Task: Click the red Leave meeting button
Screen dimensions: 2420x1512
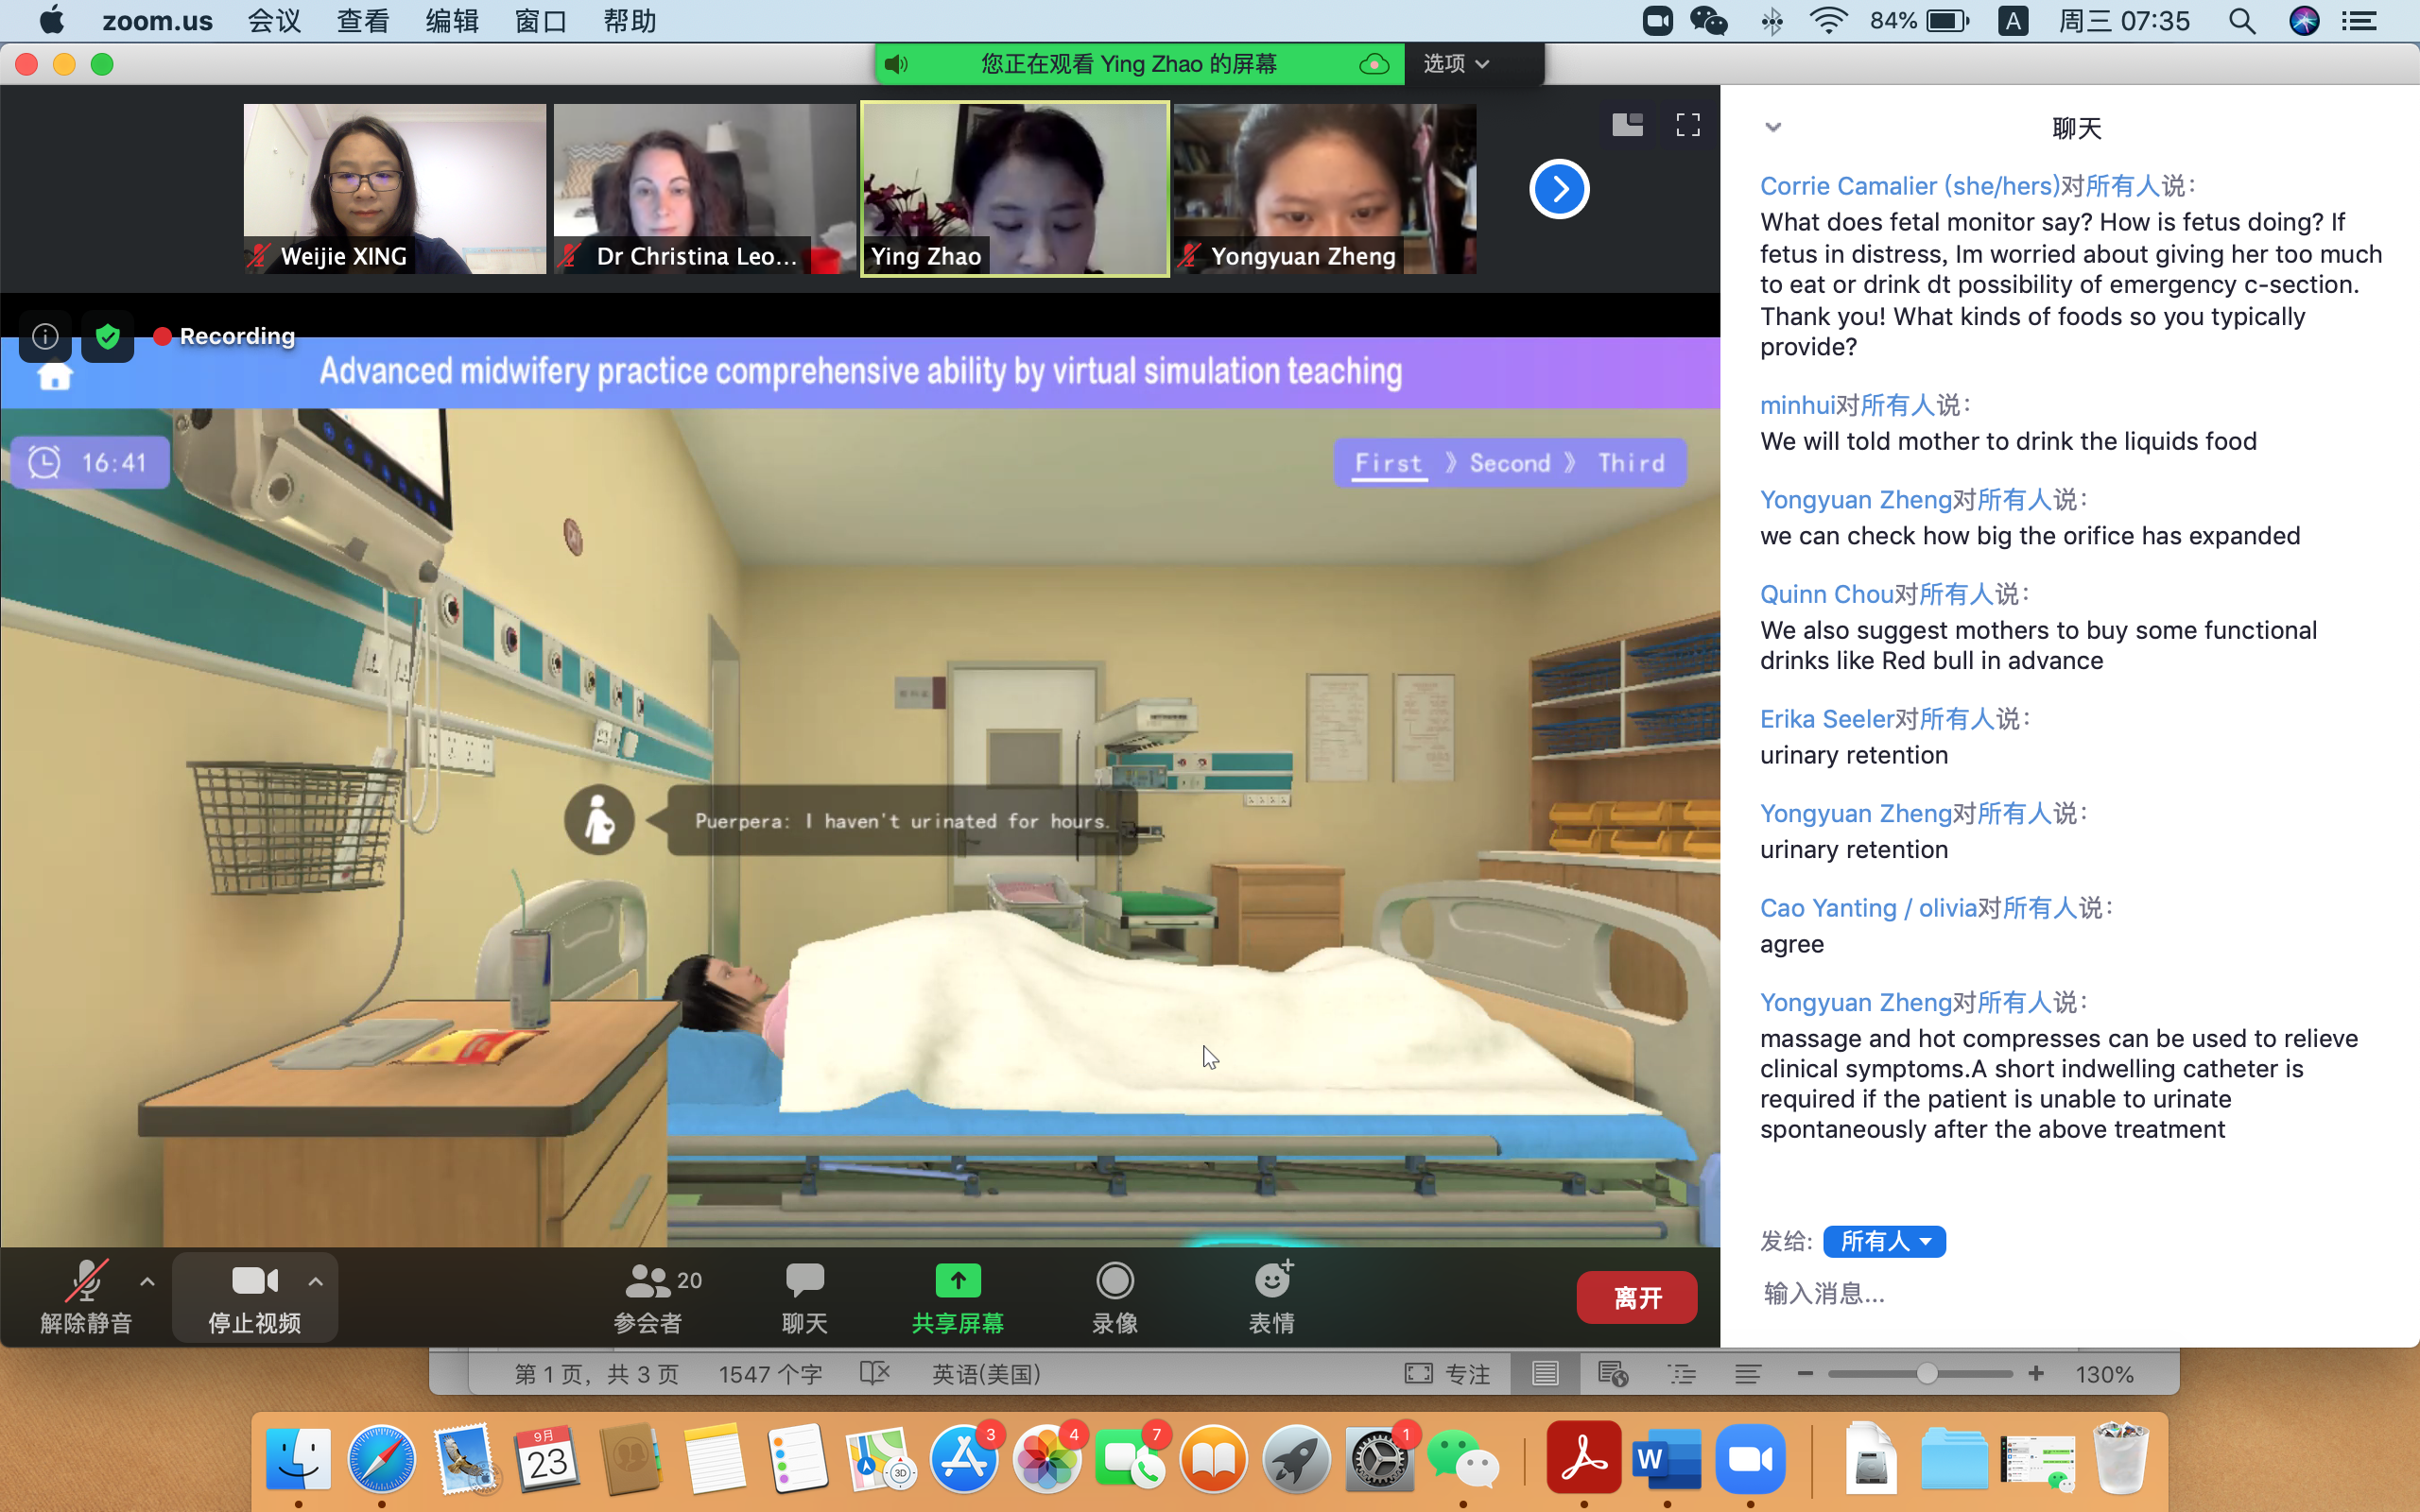Action: [1636, 1297]
